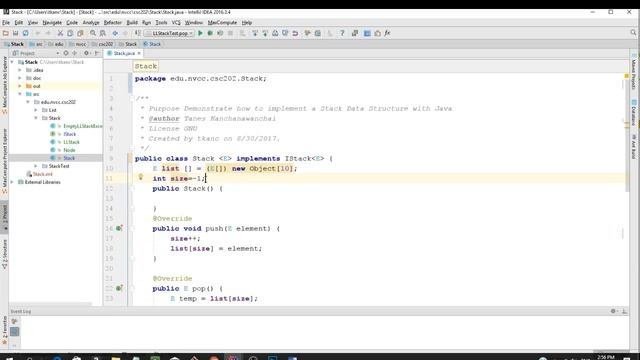Image resolution: width=640 pixels, height=360 pixels.
Task: Close the Stack.java editor tab
Action: click(x=139, y=53)
